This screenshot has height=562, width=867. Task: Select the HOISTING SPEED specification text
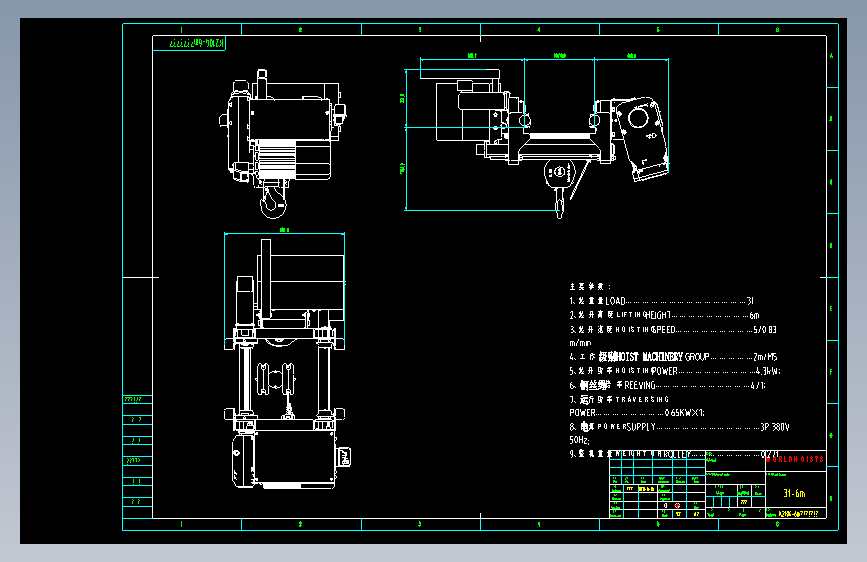coord(673,329)
